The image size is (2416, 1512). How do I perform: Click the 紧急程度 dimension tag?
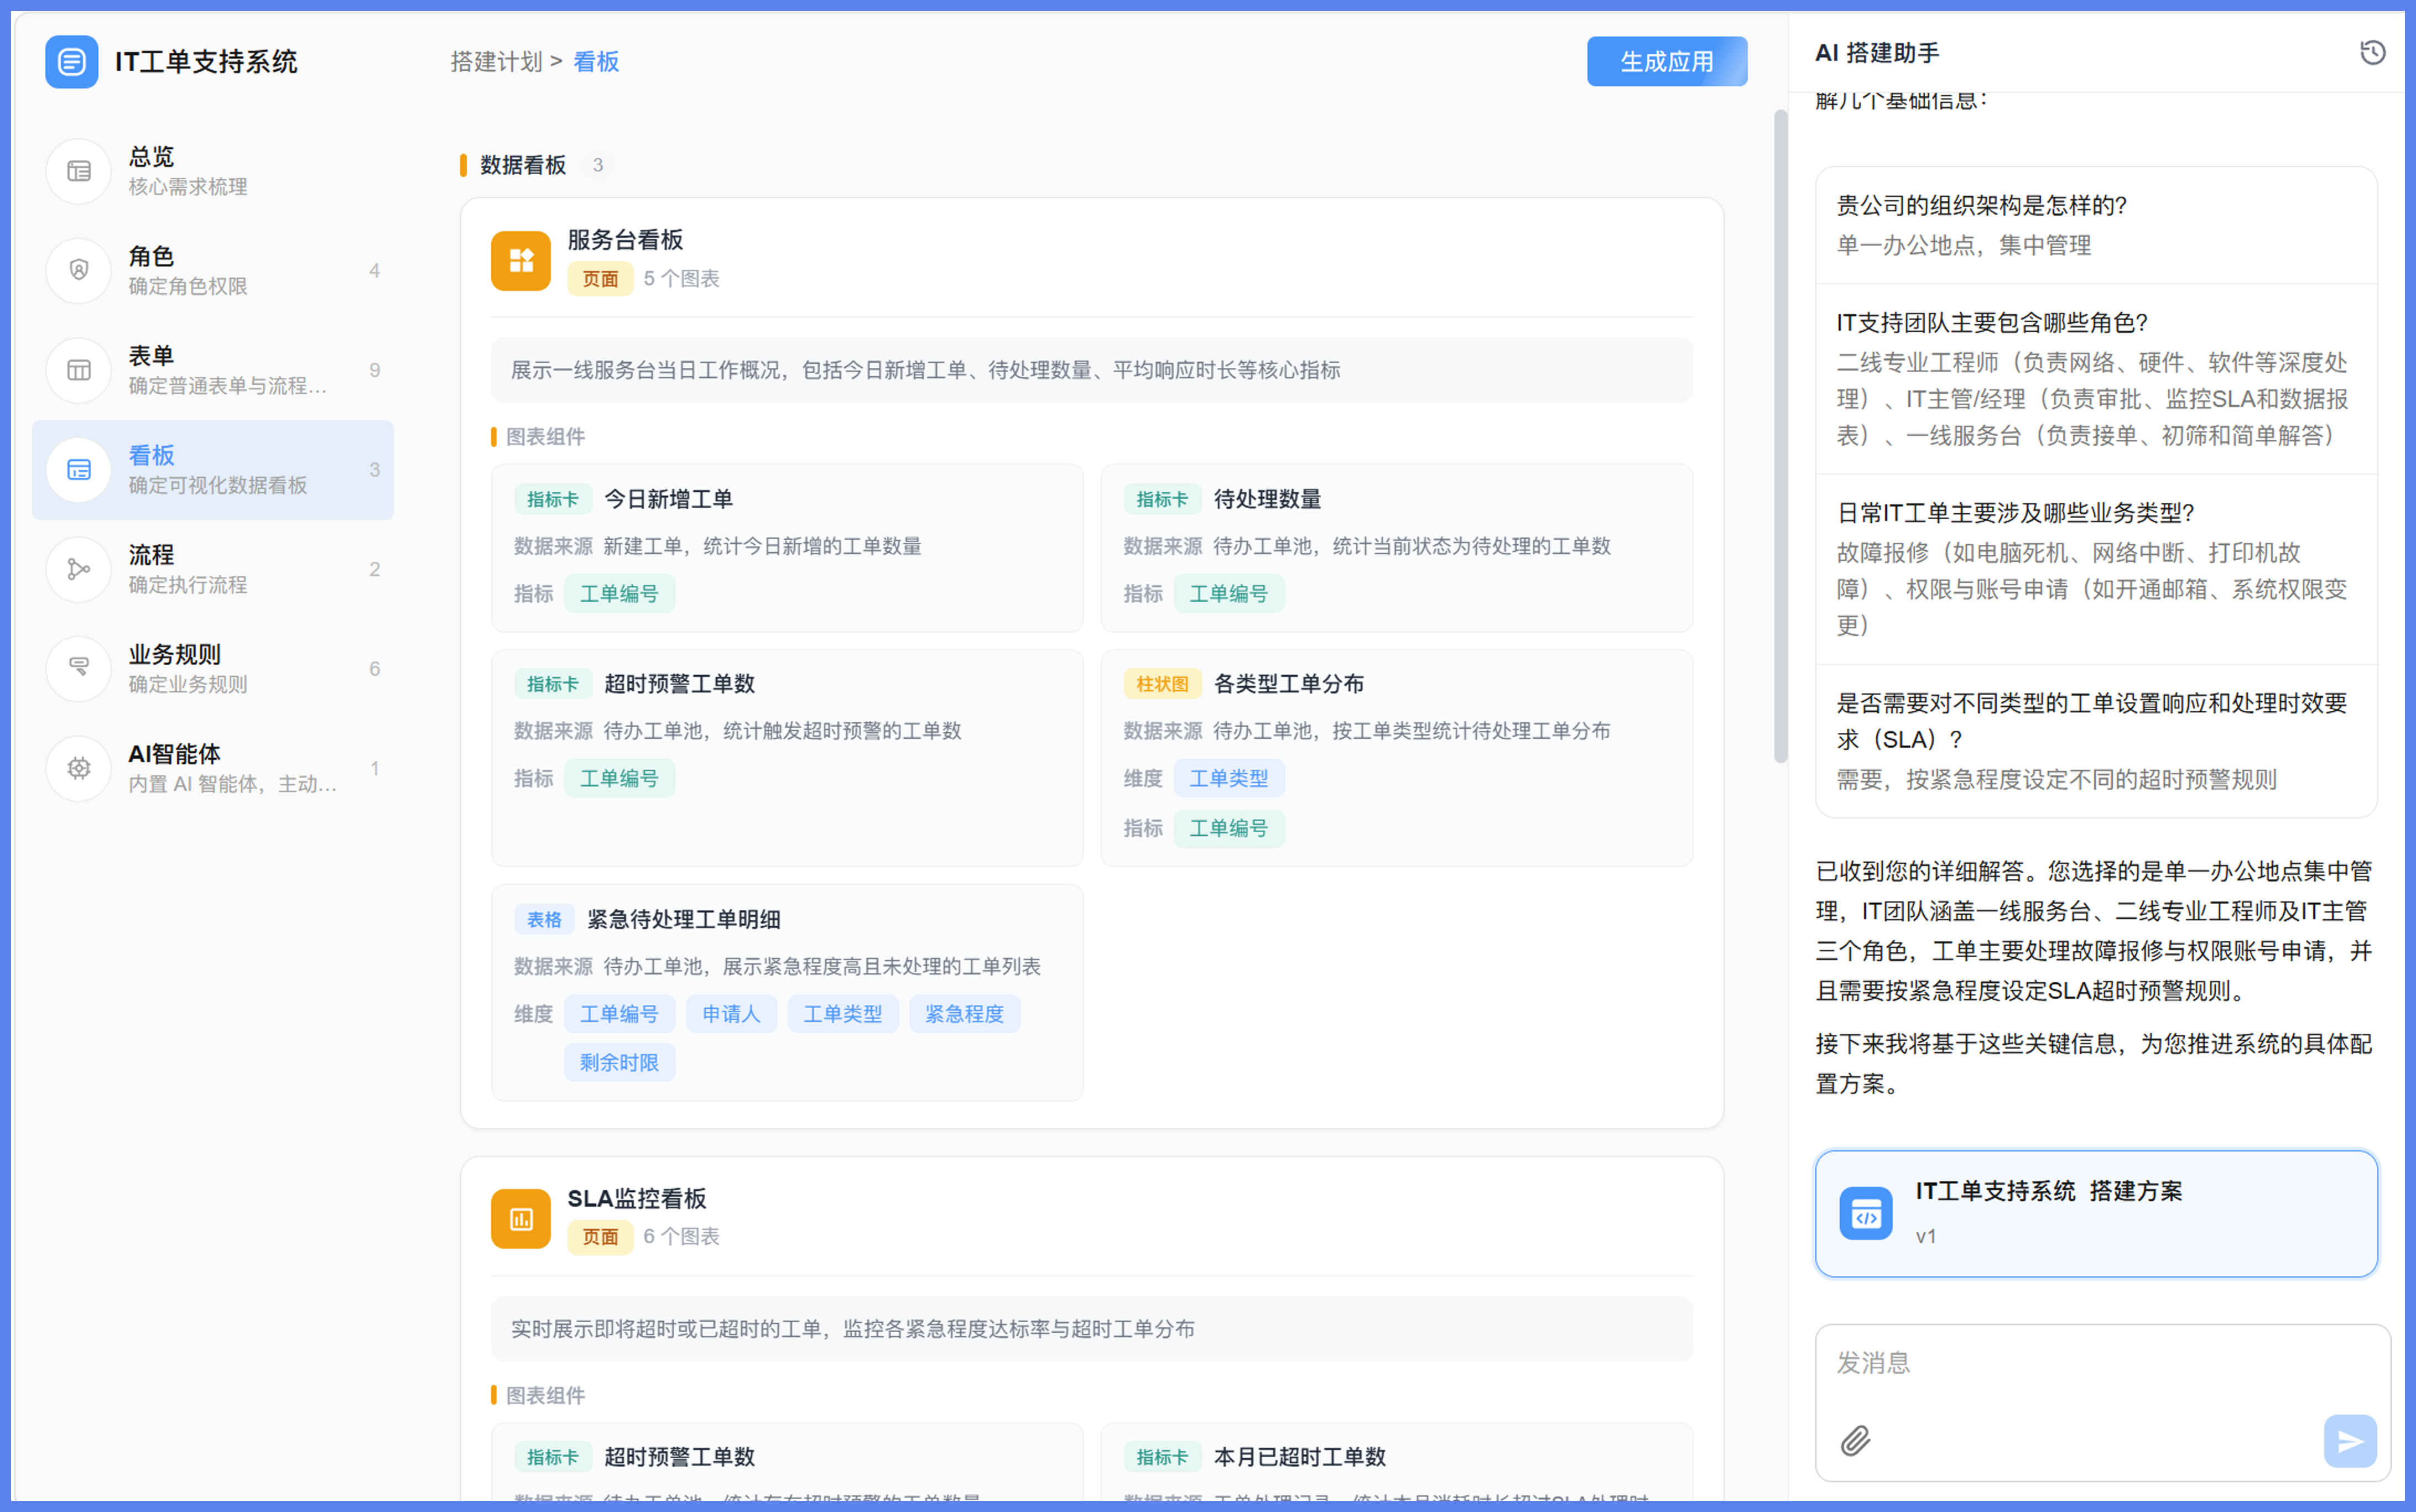[x=965, y=1014]
